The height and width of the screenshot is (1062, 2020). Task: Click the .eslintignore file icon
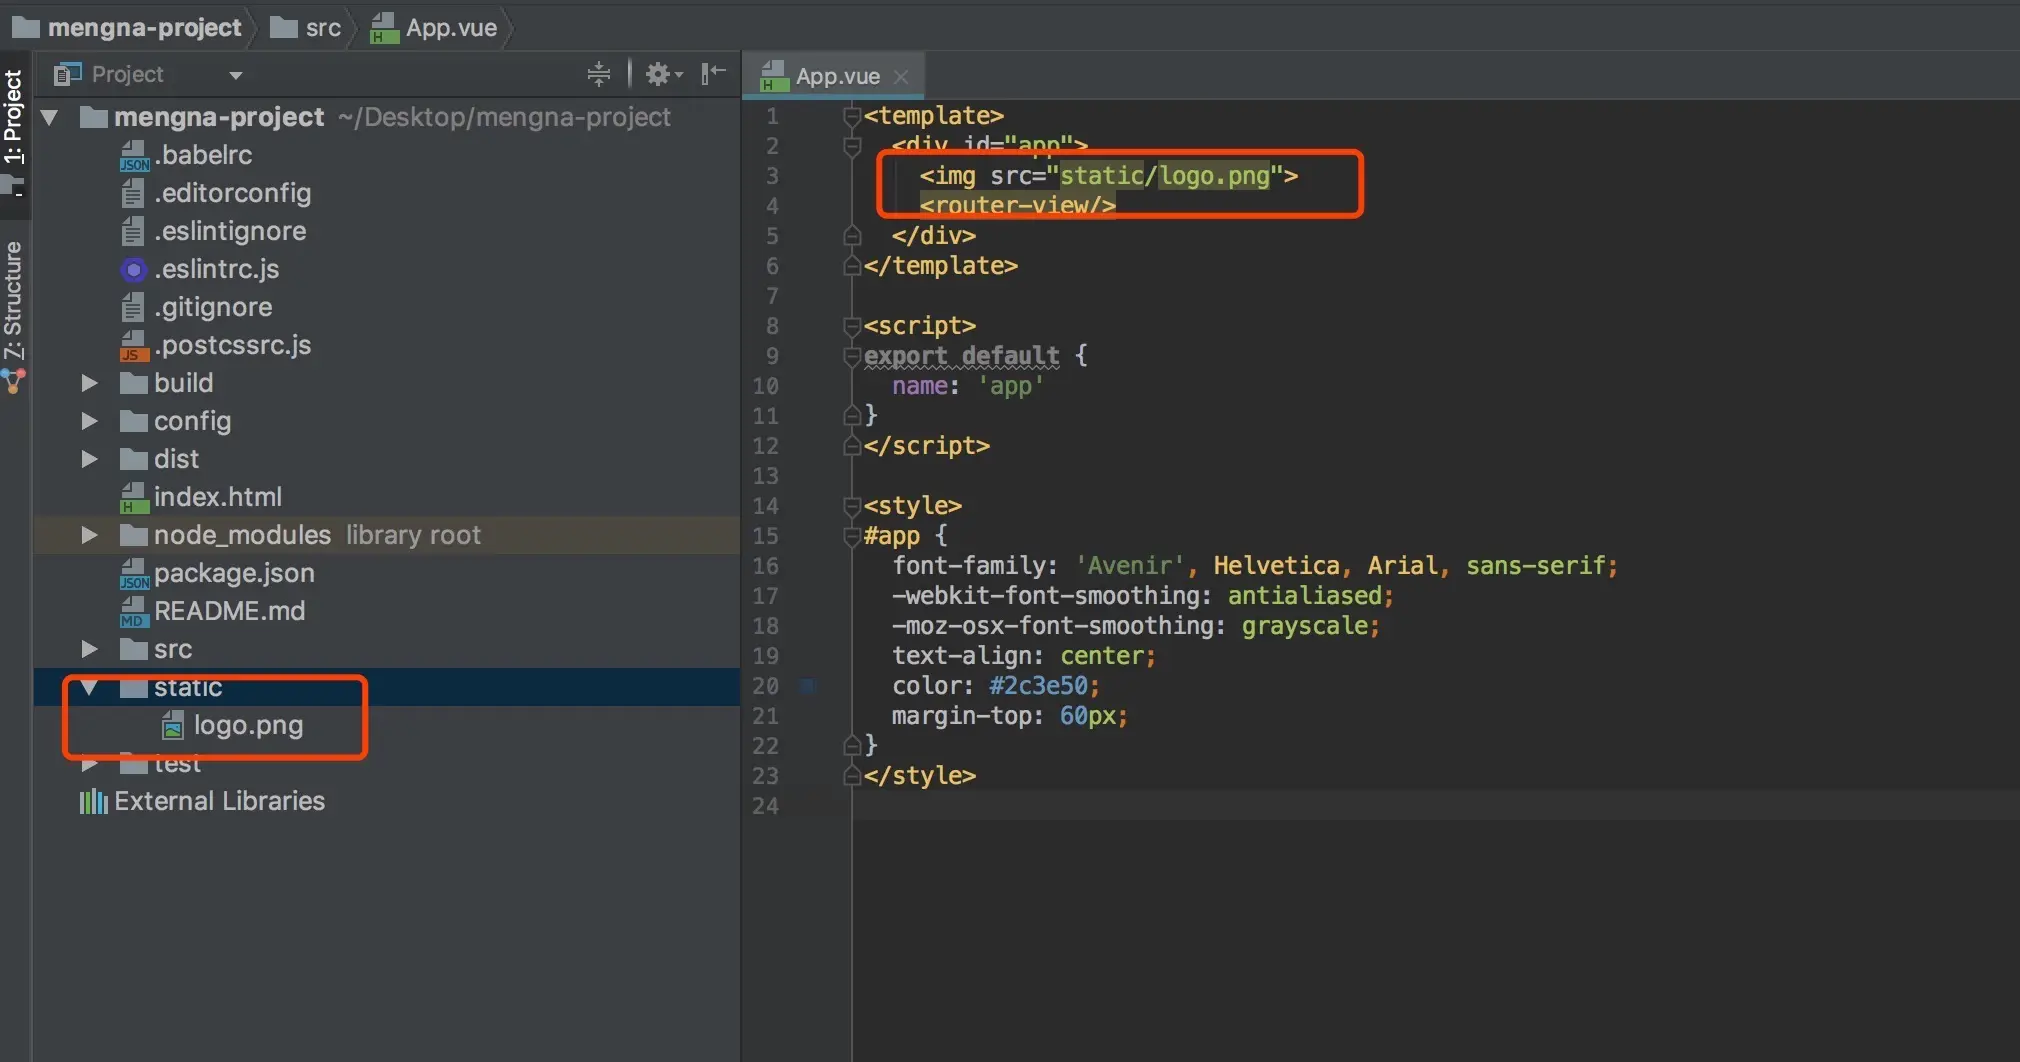tap(133, 231)
